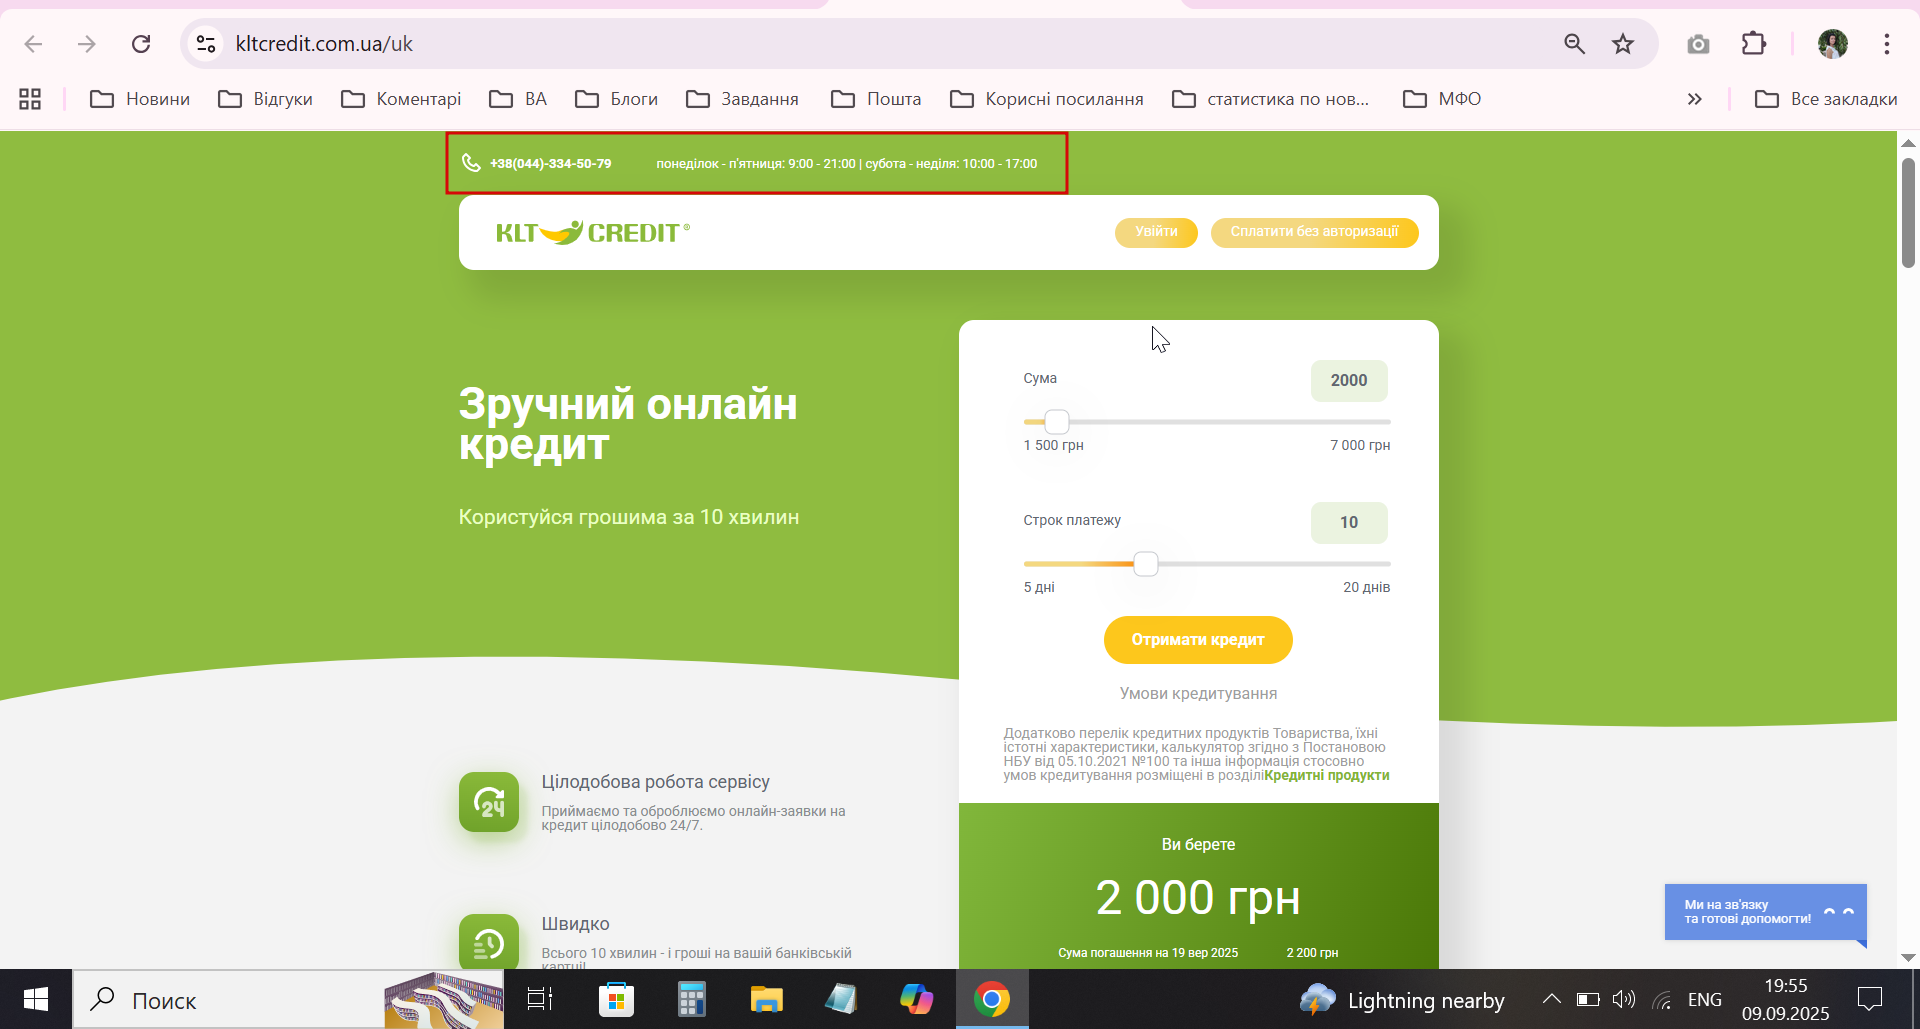Open the Chrome profile avatar
The height and width of the screenshot is (1029, 1920).
tap(1832, 44)
